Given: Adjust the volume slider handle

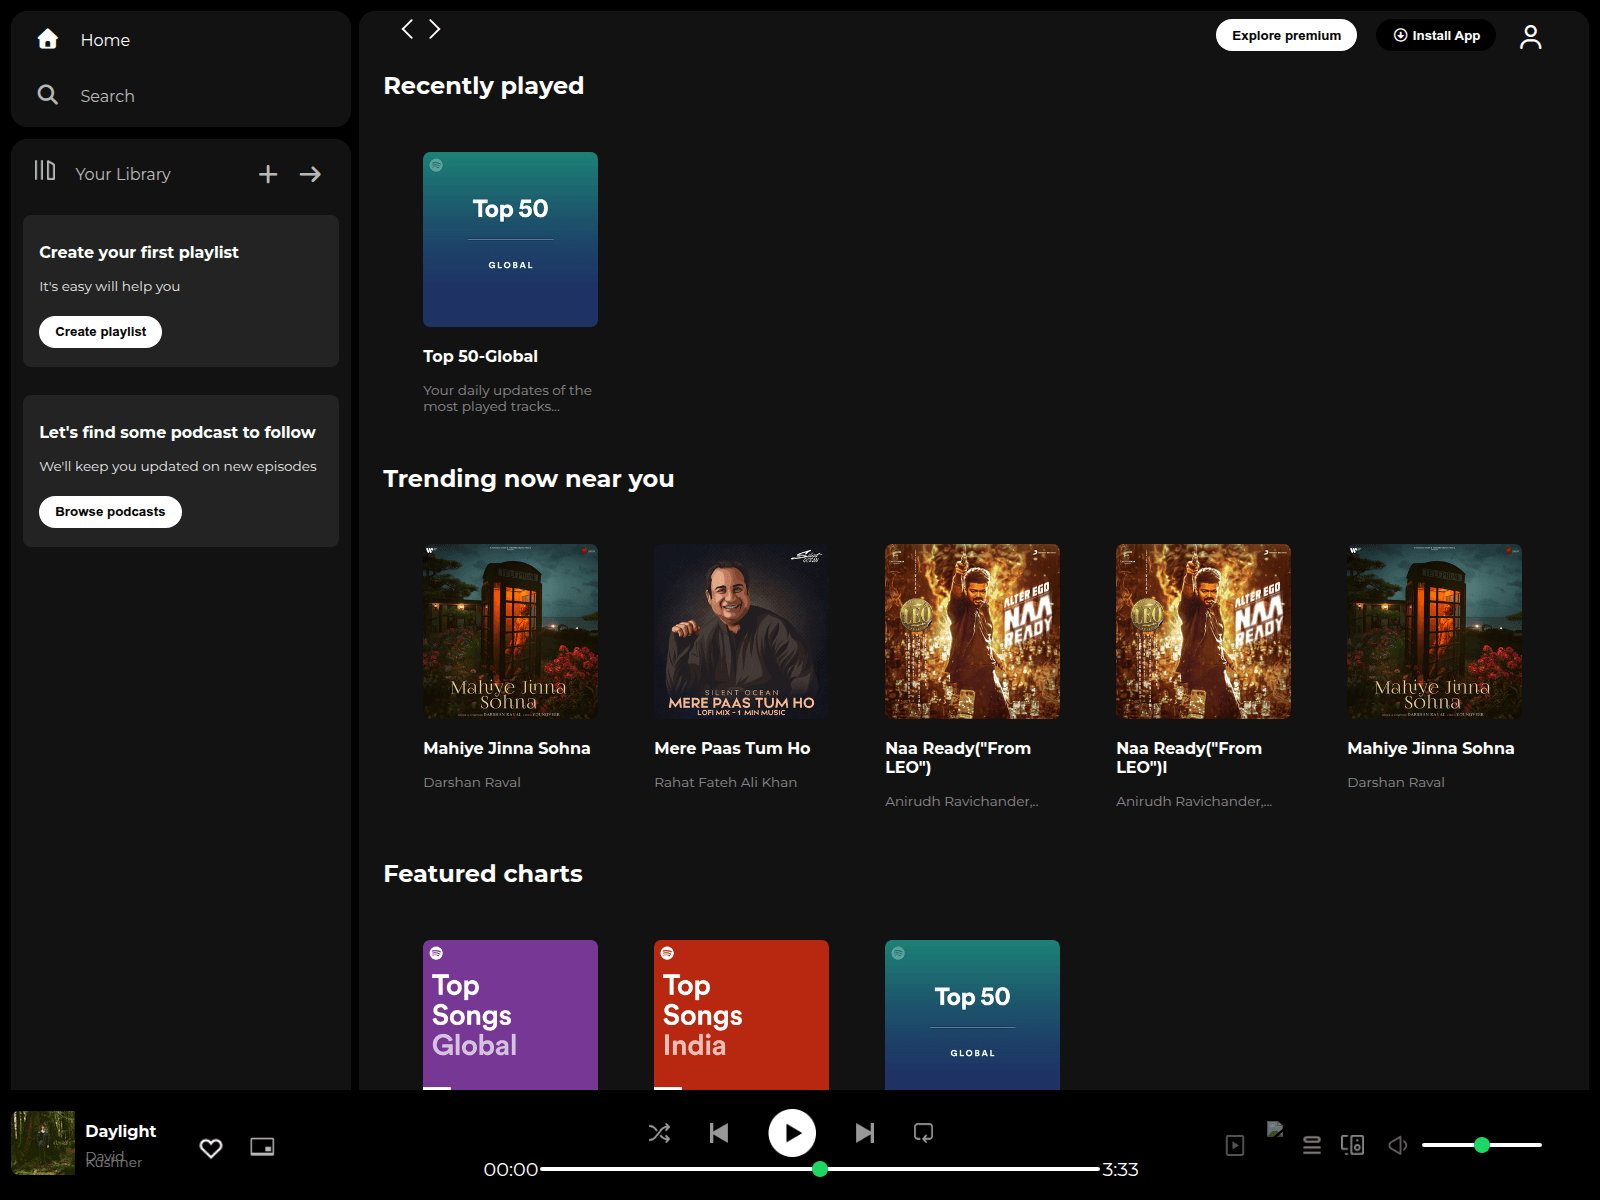Looking at the screenshot, I should click(x=1482, y=1145).
